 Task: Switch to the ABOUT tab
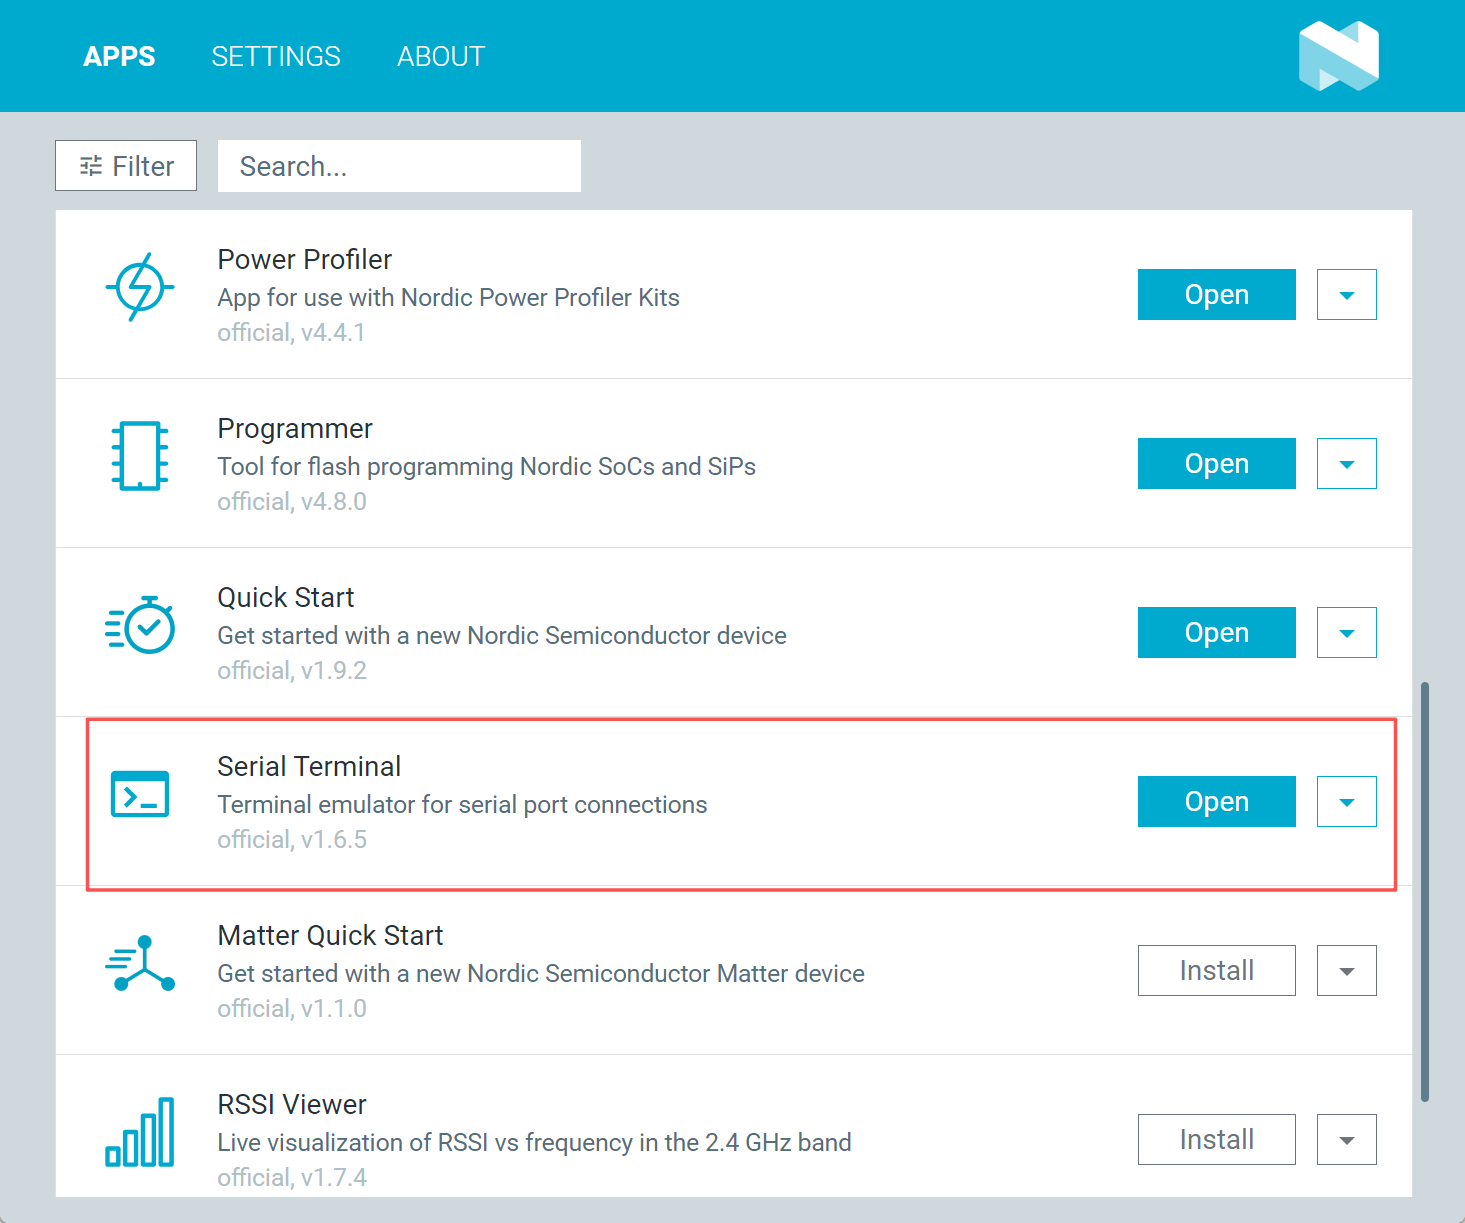click(x=441, y=56)
